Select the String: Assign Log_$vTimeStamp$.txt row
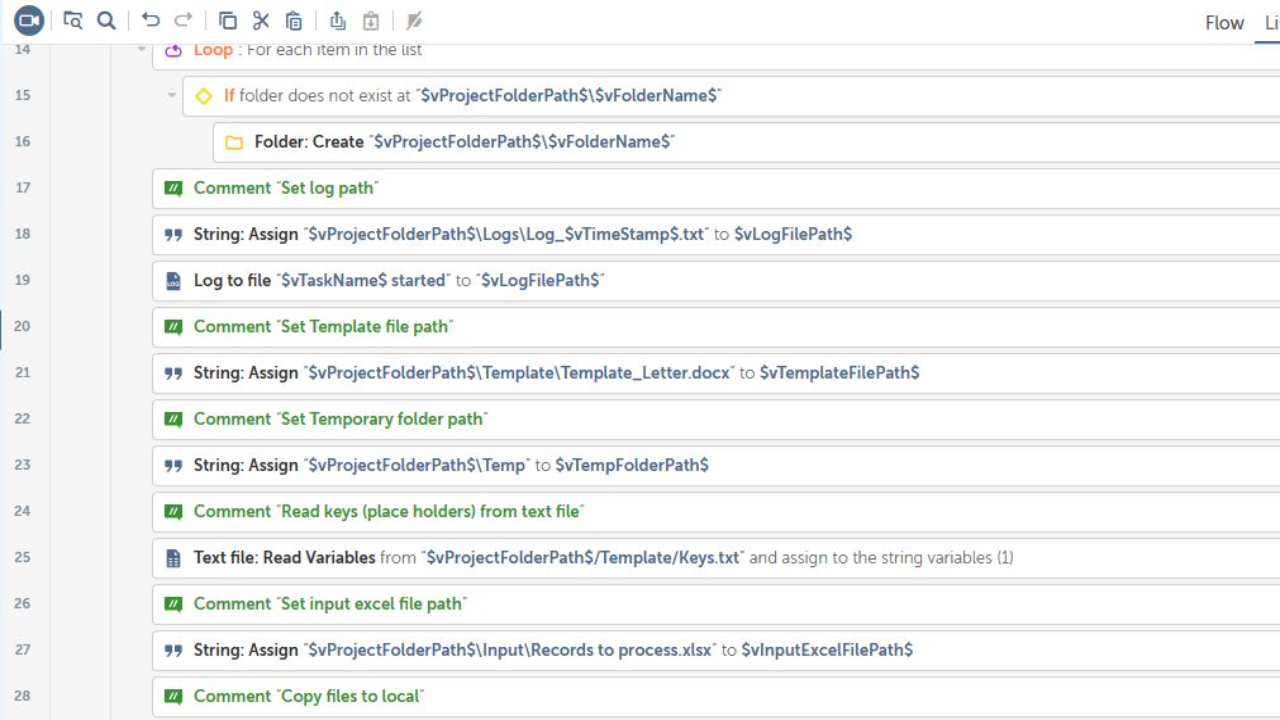Image resolution: width=1280 pixels, height=720 pixels. [716, 234]
